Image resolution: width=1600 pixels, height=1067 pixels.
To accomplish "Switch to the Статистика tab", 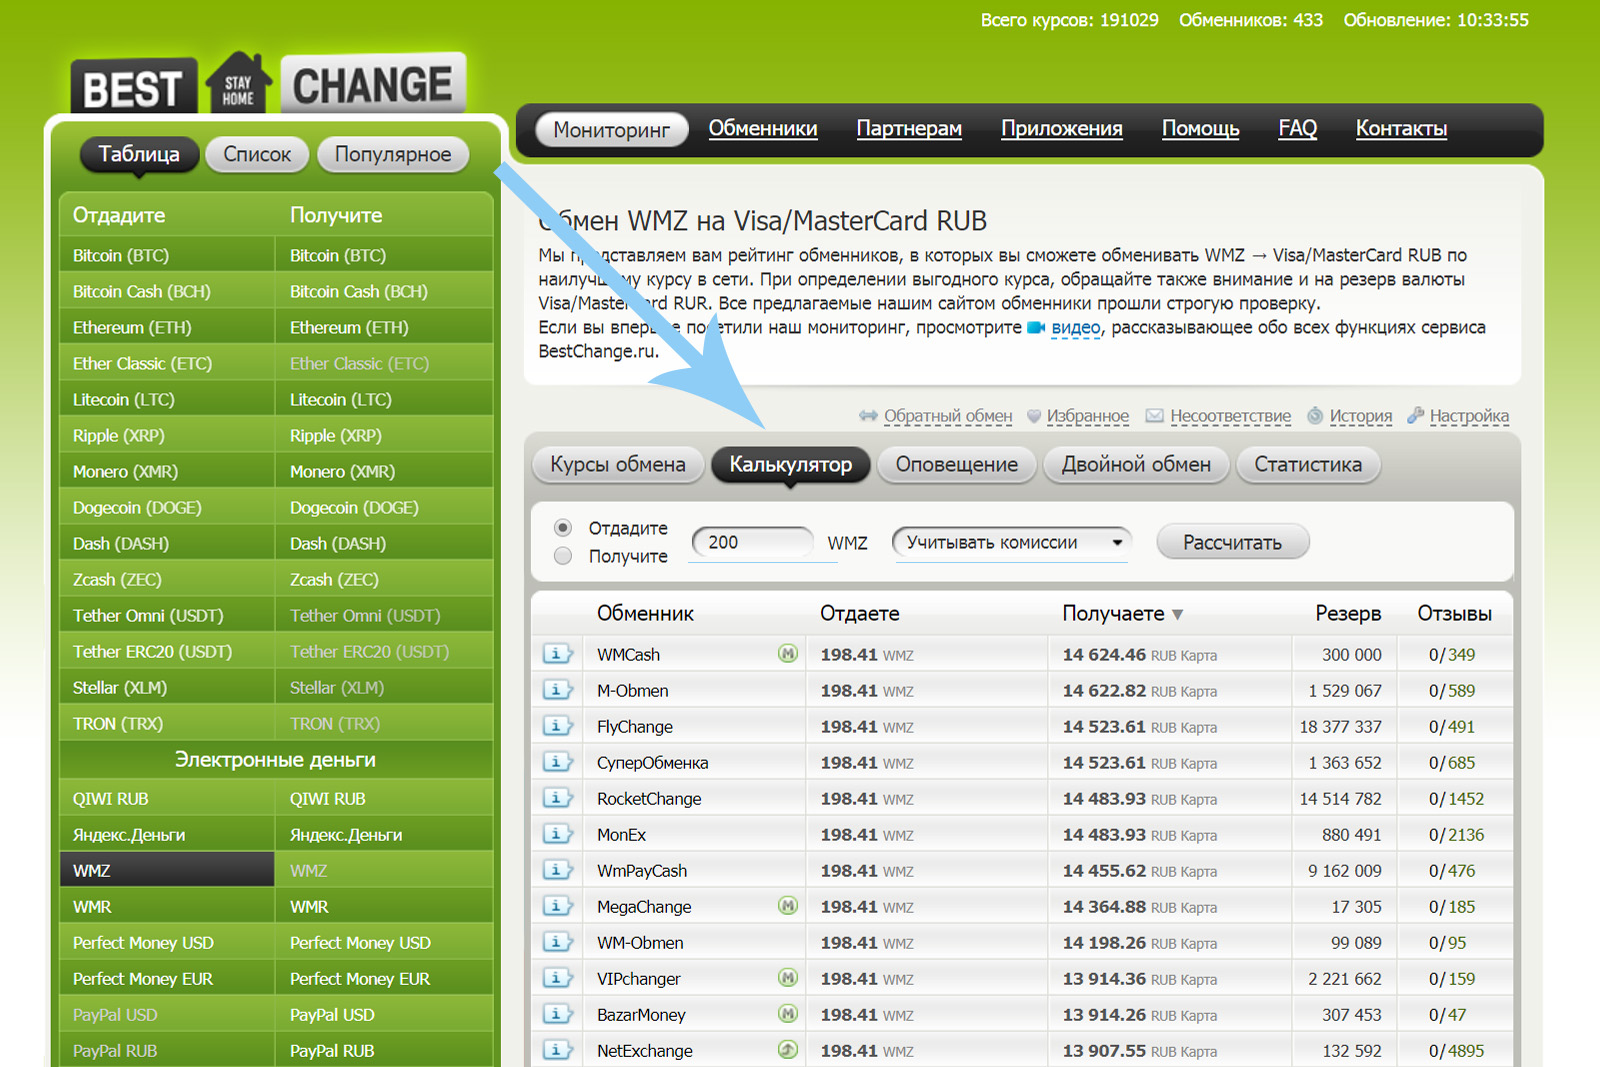I will click(1308, 464).
